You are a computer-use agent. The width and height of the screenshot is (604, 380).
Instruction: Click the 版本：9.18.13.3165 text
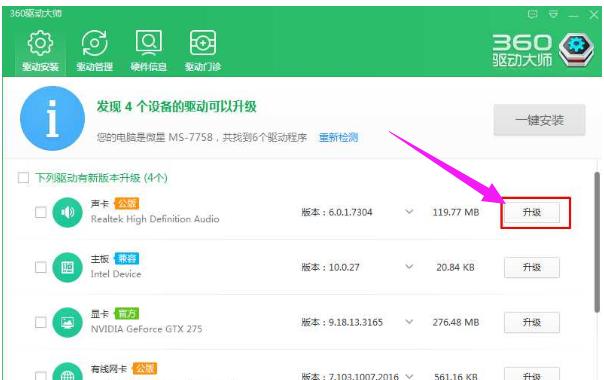click(342, 322)
